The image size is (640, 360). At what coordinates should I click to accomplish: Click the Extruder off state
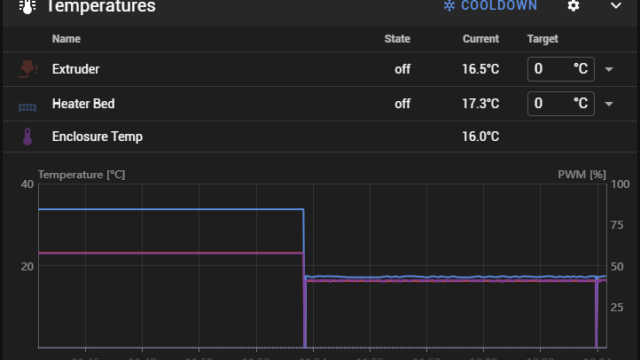coord(402,69)
